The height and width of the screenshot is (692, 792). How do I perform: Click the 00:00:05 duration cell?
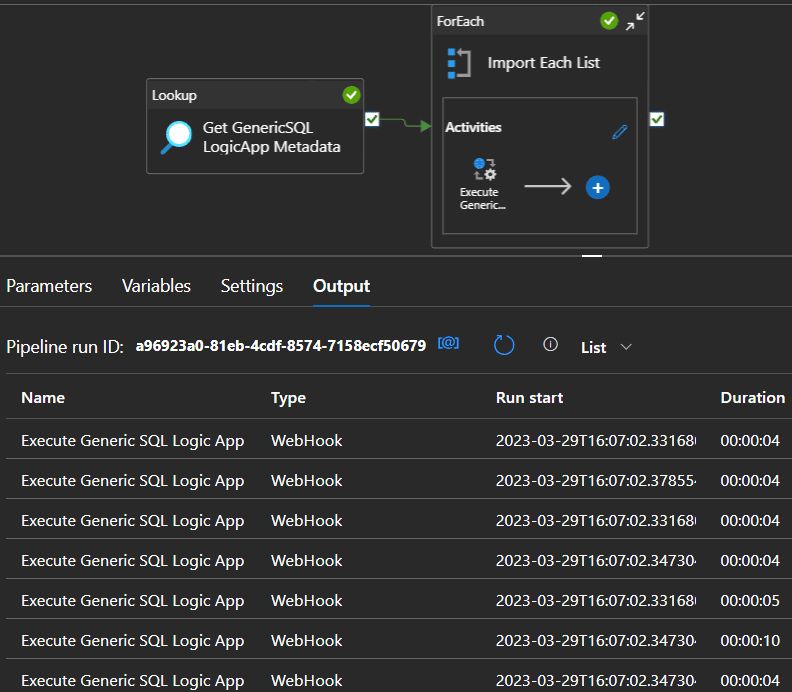[x=750, y=601]
